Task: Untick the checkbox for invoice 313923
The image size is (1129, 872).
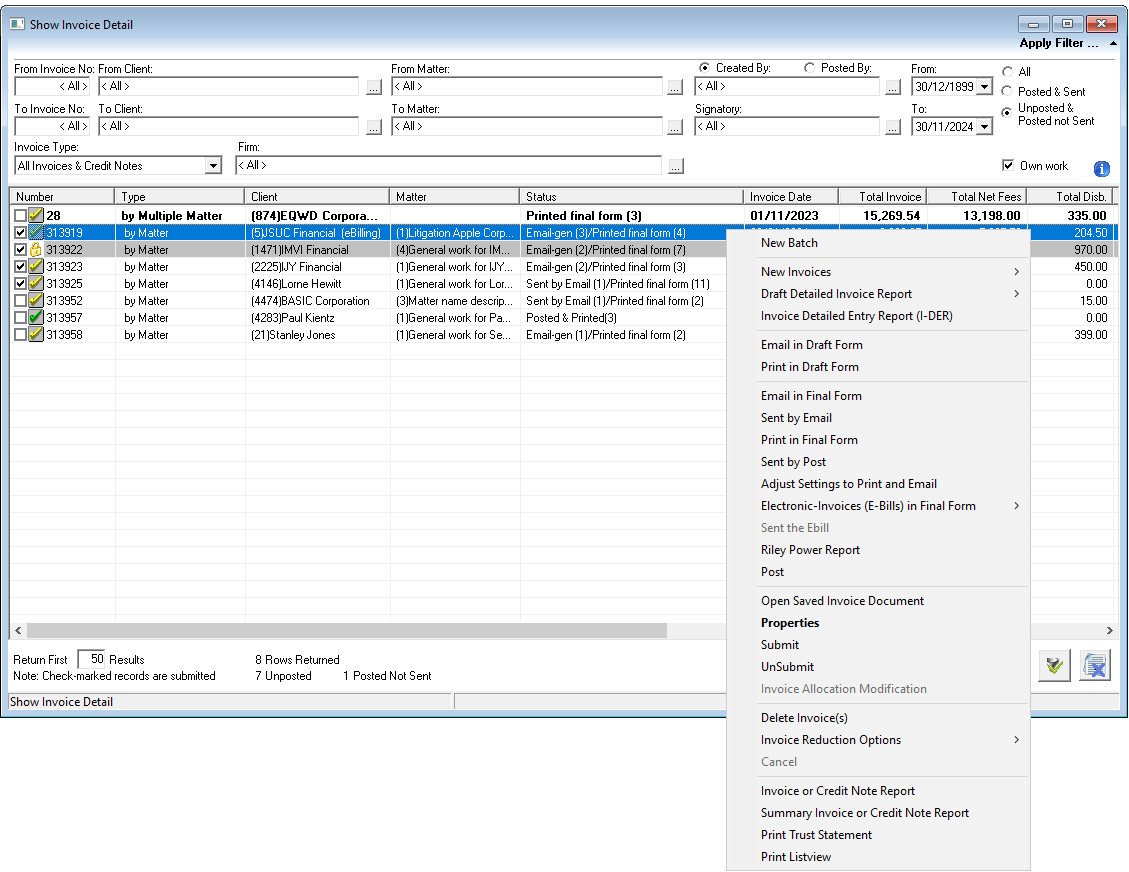Action: coord(20,266)
